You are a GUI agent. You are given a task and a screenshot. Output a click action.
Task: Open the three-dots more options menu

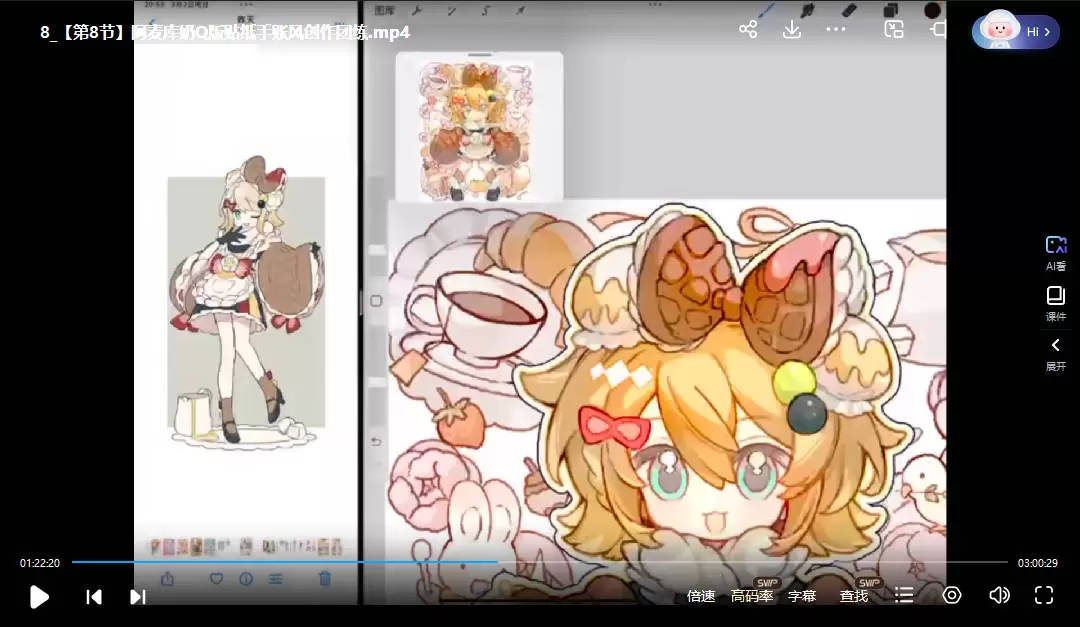point(835,30)
